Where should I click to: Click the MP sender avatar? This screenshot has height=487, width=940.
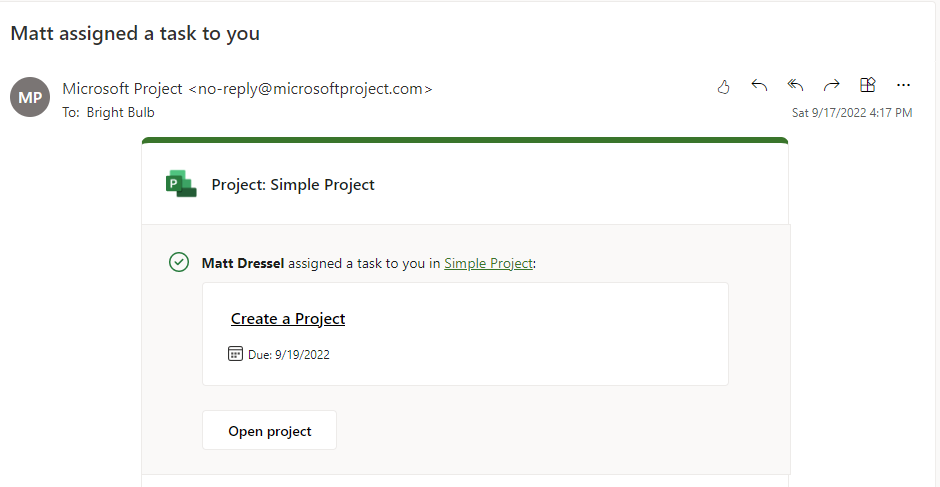pos(29,97)
